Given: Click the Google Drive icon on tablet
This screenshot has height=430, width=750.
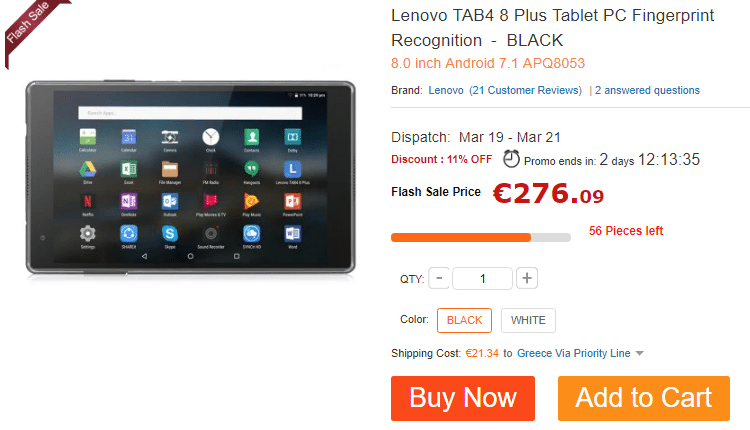Looking at the screenshot, I should tap(88, 169).
